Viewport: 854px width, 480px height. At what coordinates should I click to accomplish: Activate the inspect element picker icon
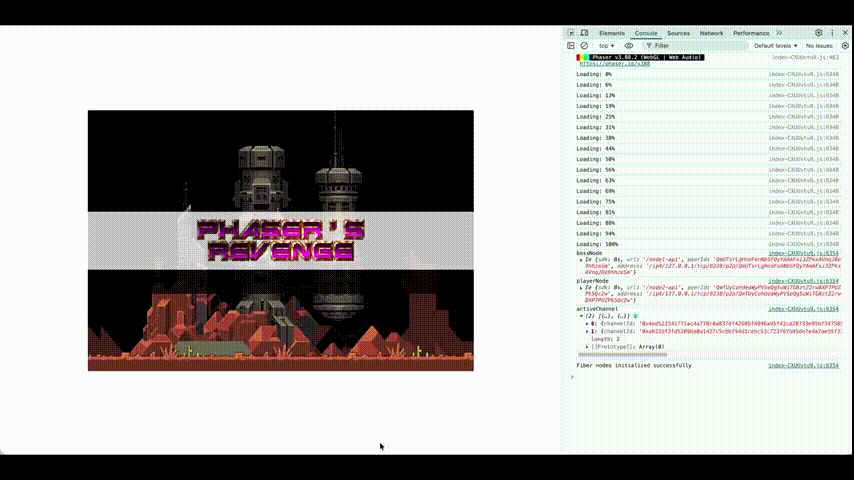tap(571, 33)
